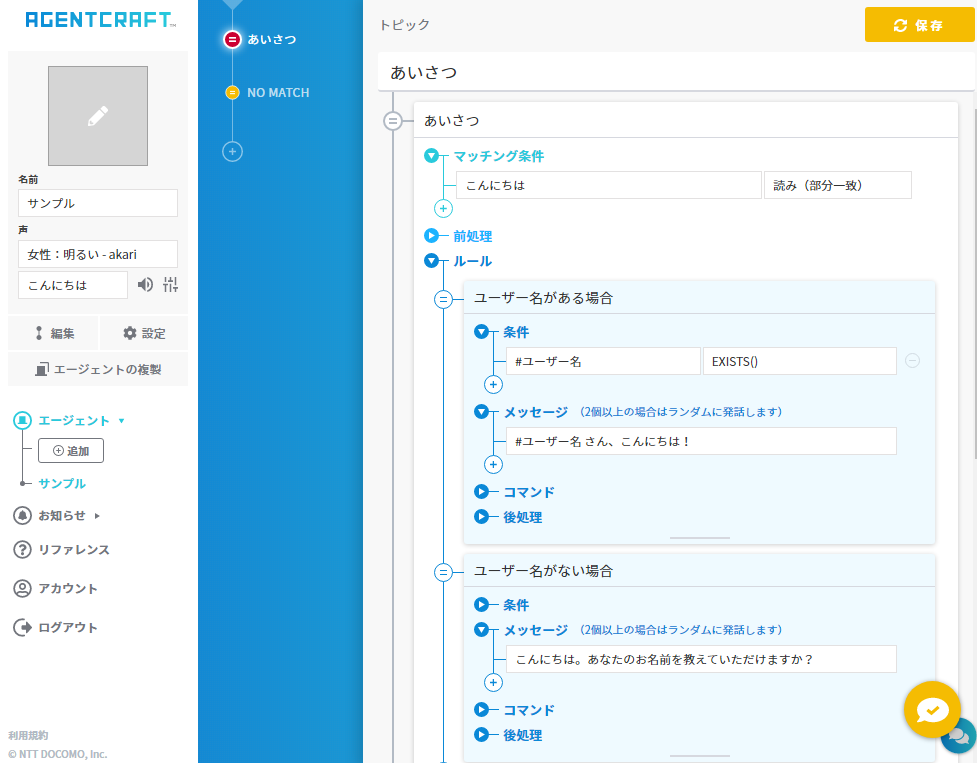The image size is (977, 763).
Task: Collapse the ルール section
Action: [x=432, y=261]
